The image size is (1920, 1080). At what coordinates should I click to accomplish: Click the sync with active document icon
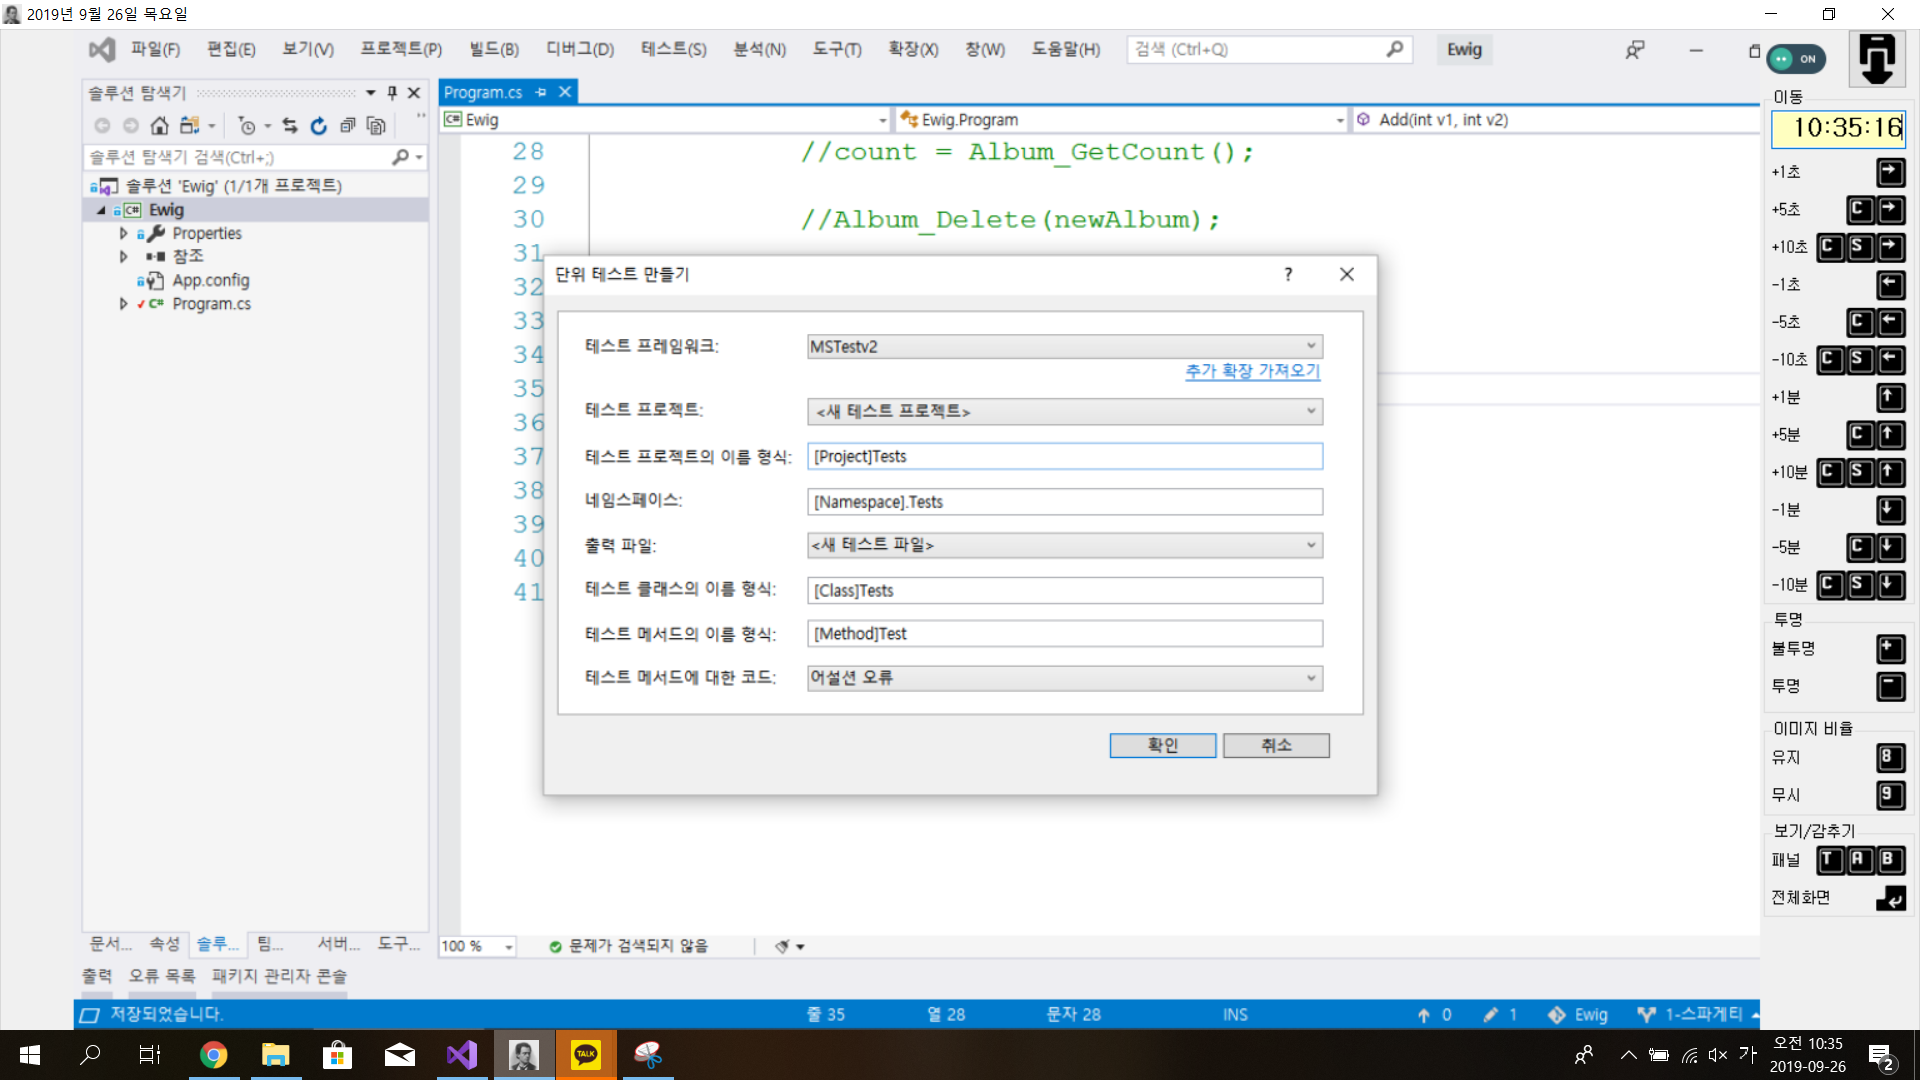click(290, 126)
